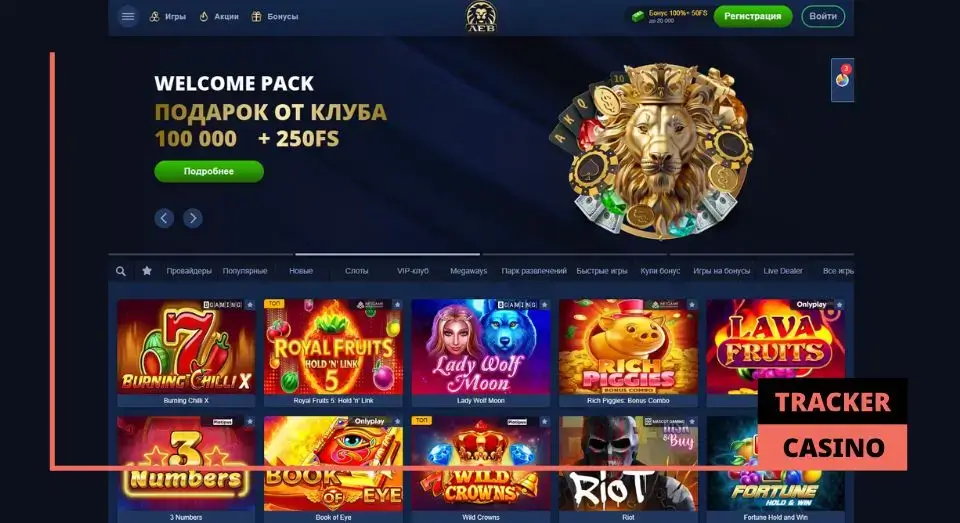960x523 pixels.
Task: Open the hamburger menu icon
Action: pos(127,17)
